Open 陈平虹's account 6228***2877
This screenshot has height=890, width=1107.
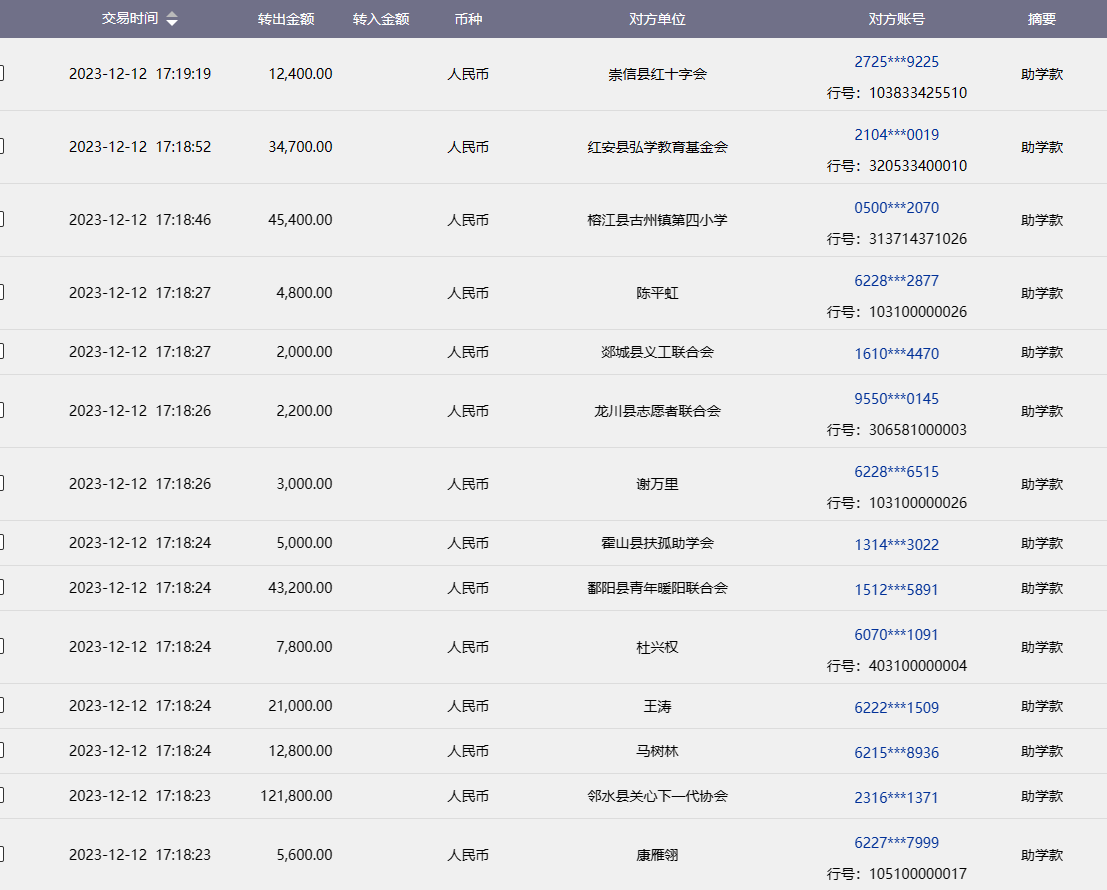tap(896, 281)
